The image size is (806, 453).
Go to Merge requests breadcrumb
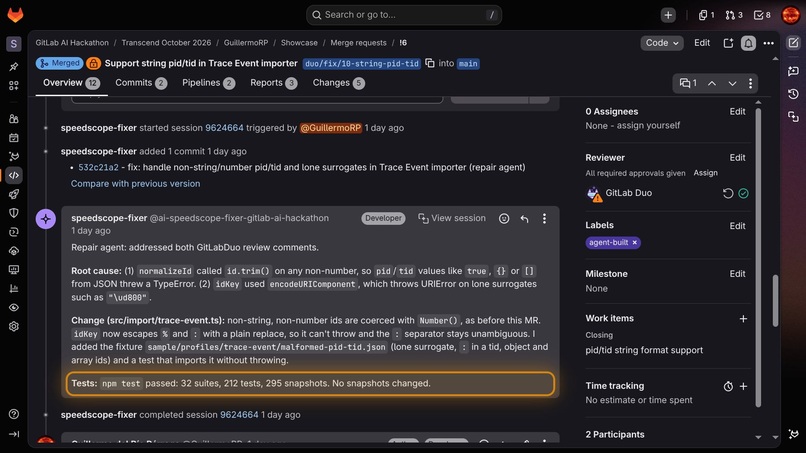coord(358,43)
